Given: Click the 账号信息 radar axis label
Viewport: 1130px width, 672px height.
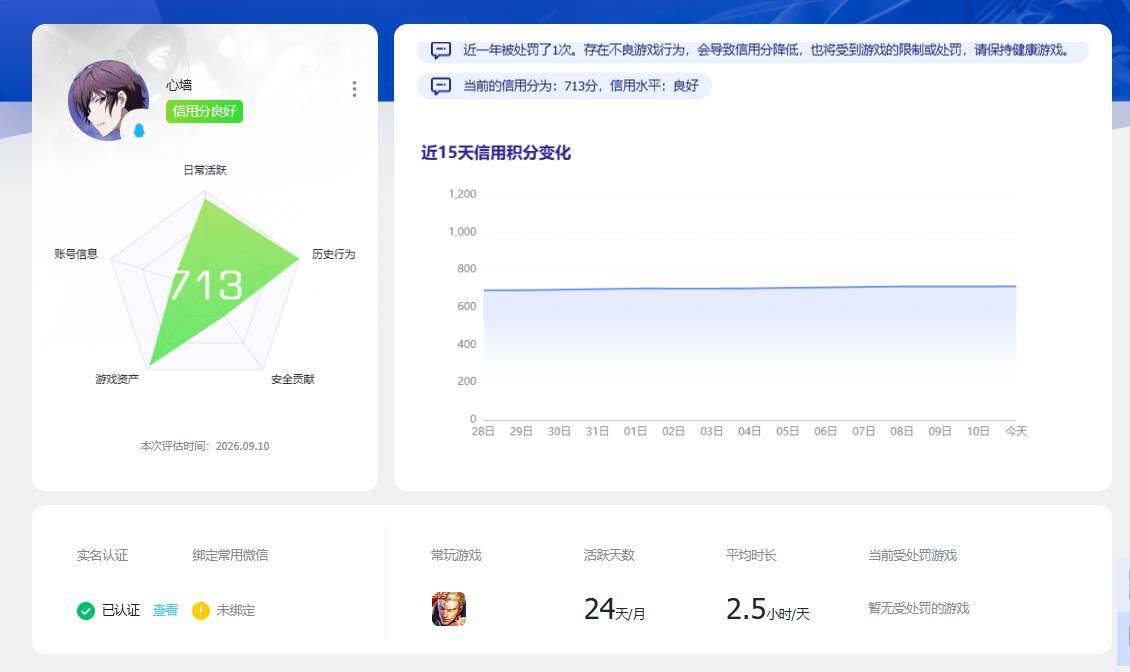Looking at the screenshot, I should click(76, 254).
